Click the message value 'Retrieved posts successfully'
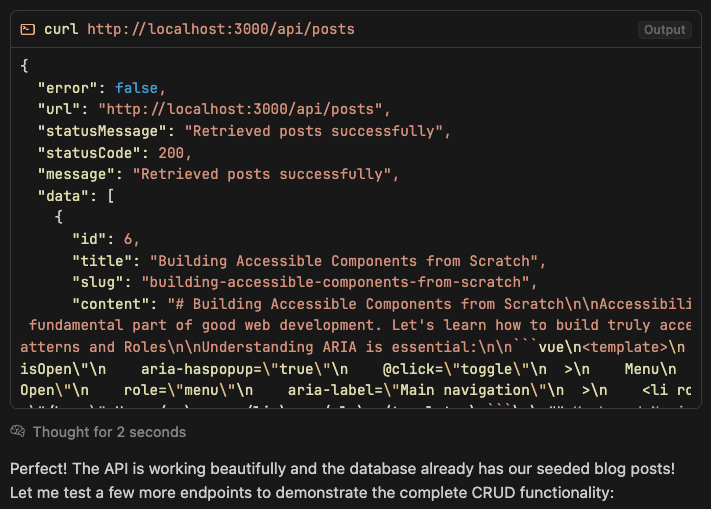Viewport: 711px width, 509px height. click(262, 174)
